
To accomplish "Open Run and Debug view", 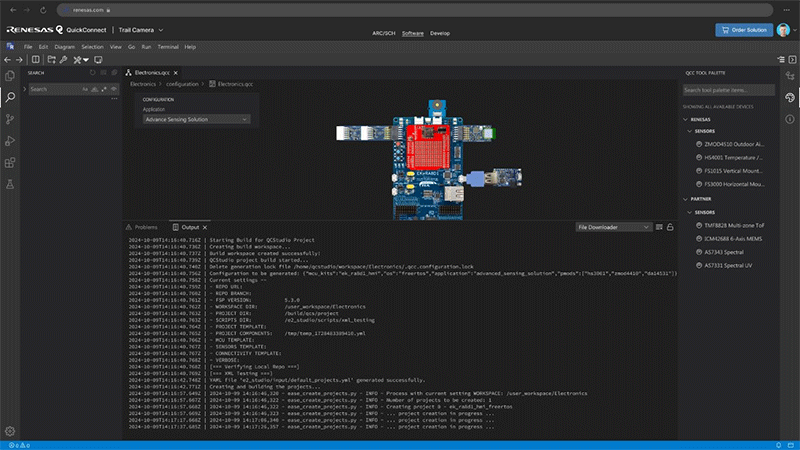I will point(11,141).
